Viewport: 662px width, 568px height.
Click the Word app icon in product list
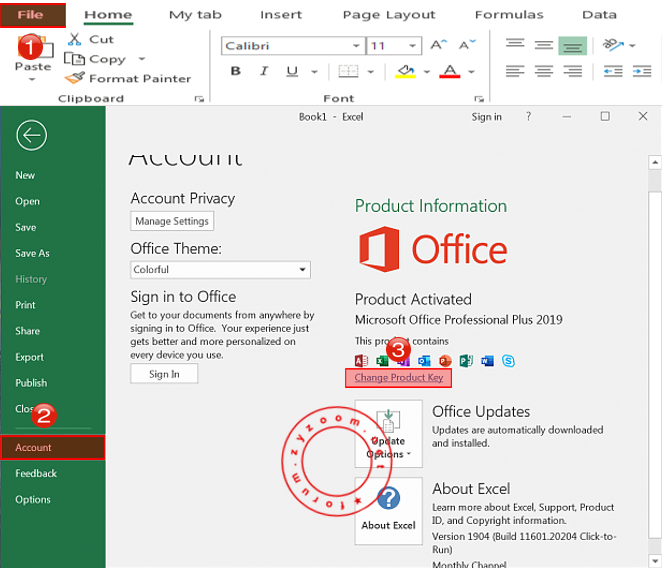point(487,361)
